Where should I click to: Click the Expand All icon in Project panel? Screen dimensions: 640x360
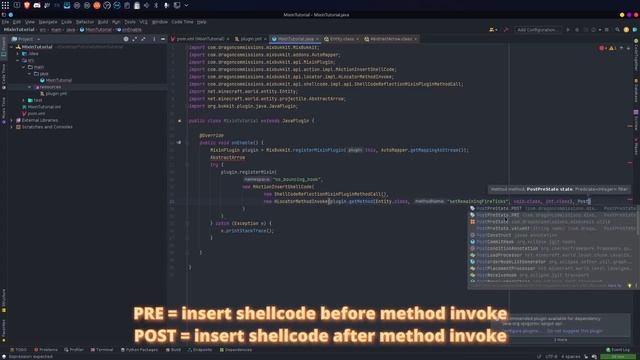pos(135,39)
